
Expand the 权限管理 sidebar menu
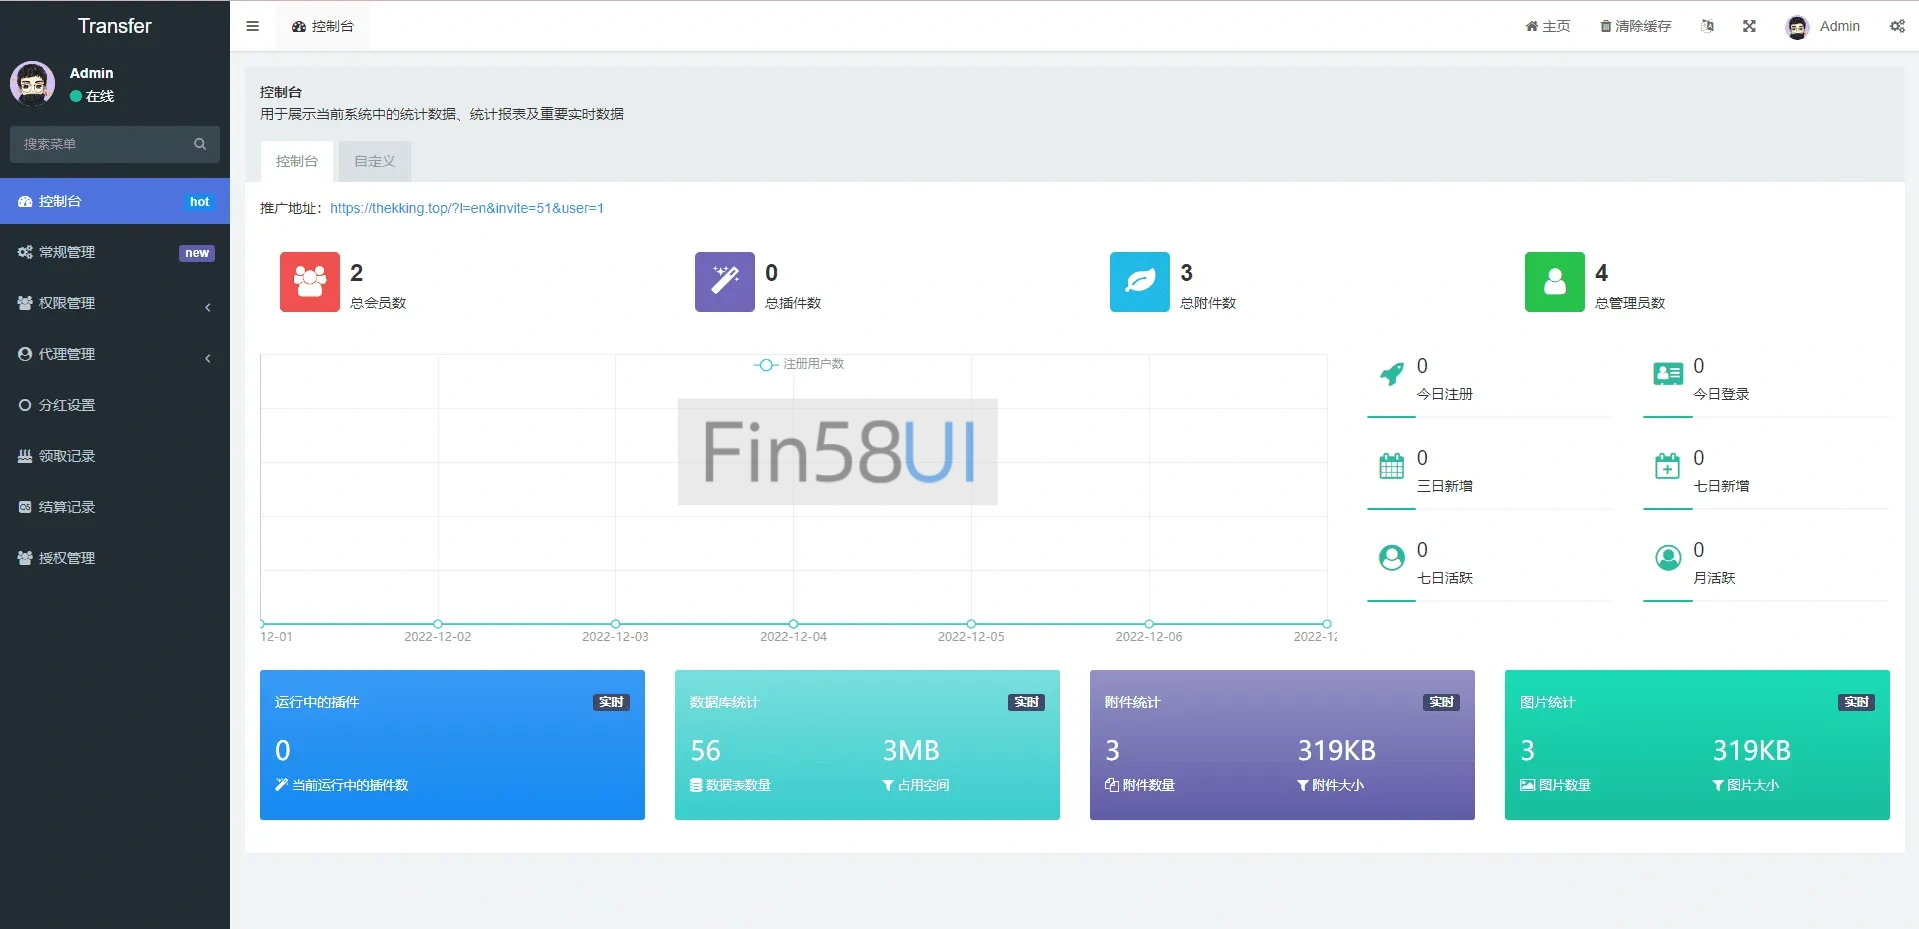115,303
